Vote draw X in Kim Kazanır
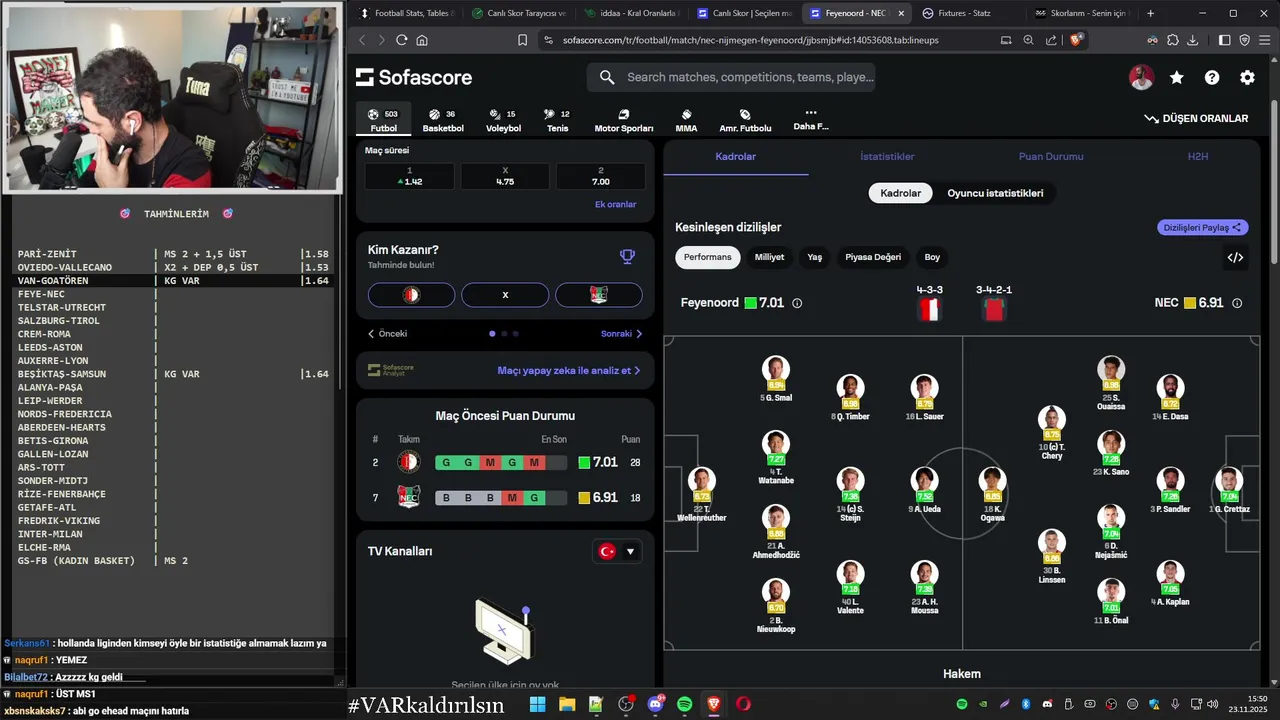Screen dimensions: 1280x720 [505, 295]
